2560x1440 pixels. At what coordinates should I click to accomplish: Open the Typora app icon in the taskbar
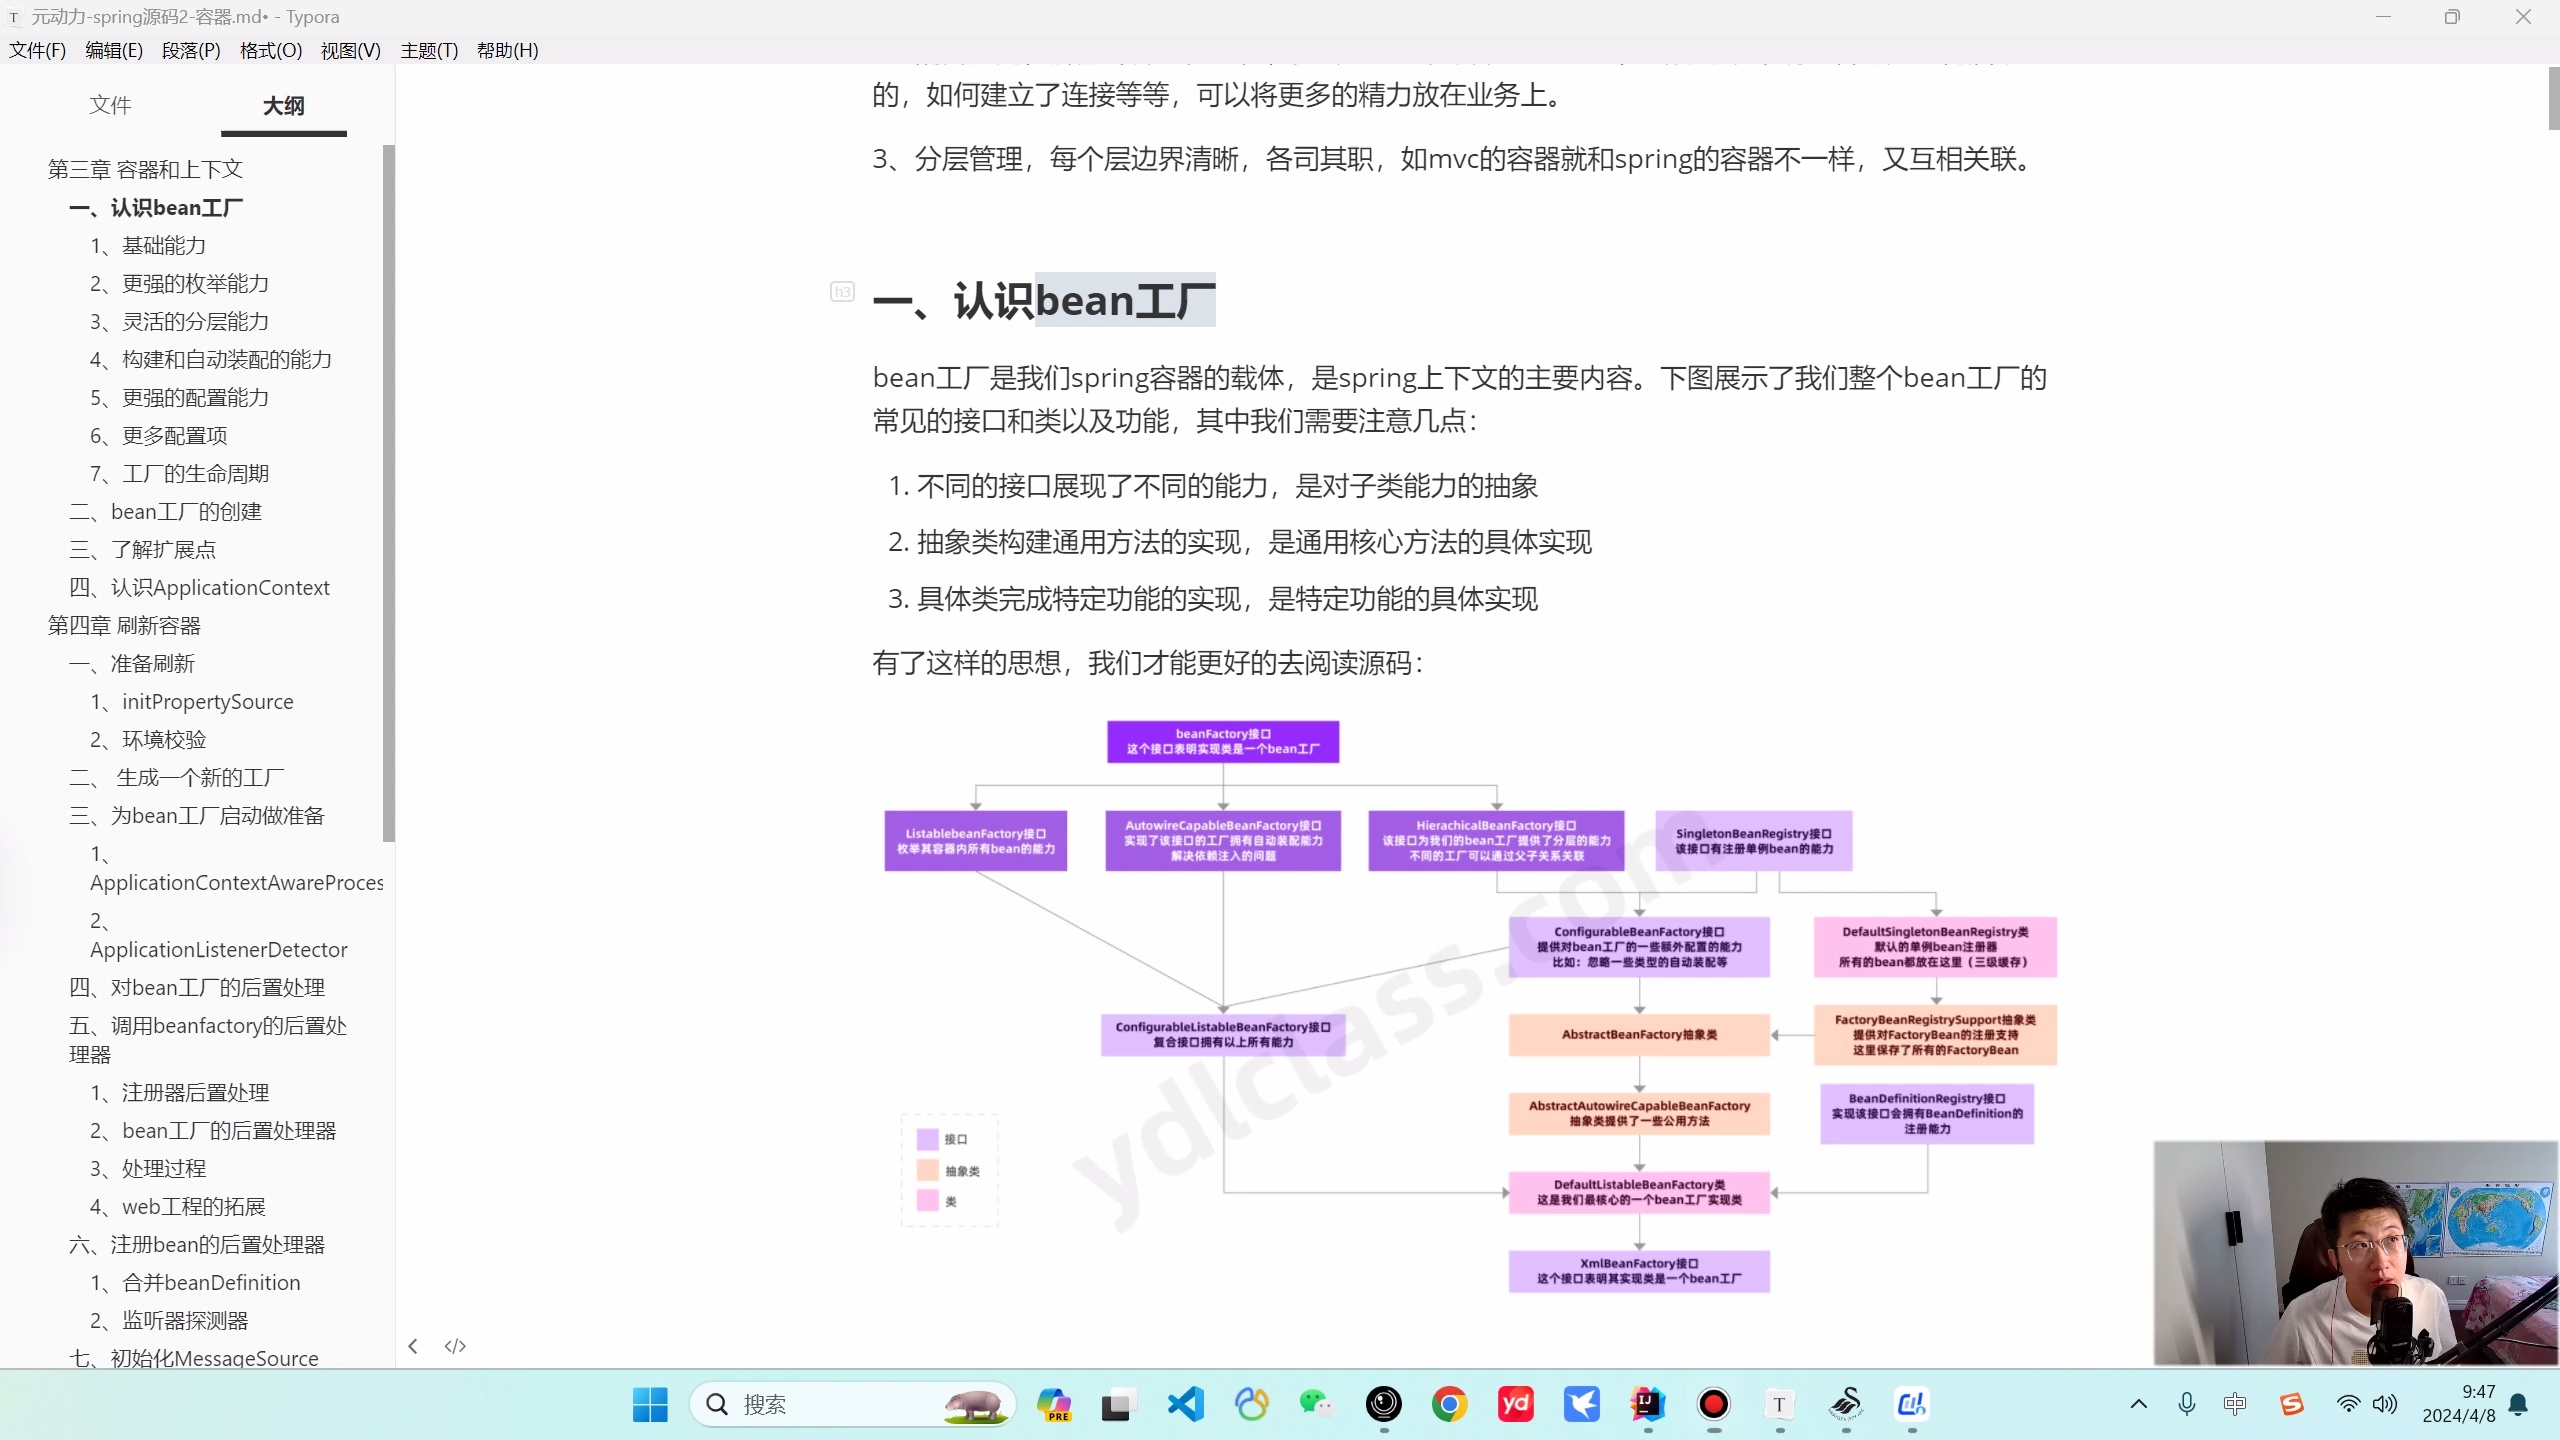pyautogui.click(x=1780, y=1404)
